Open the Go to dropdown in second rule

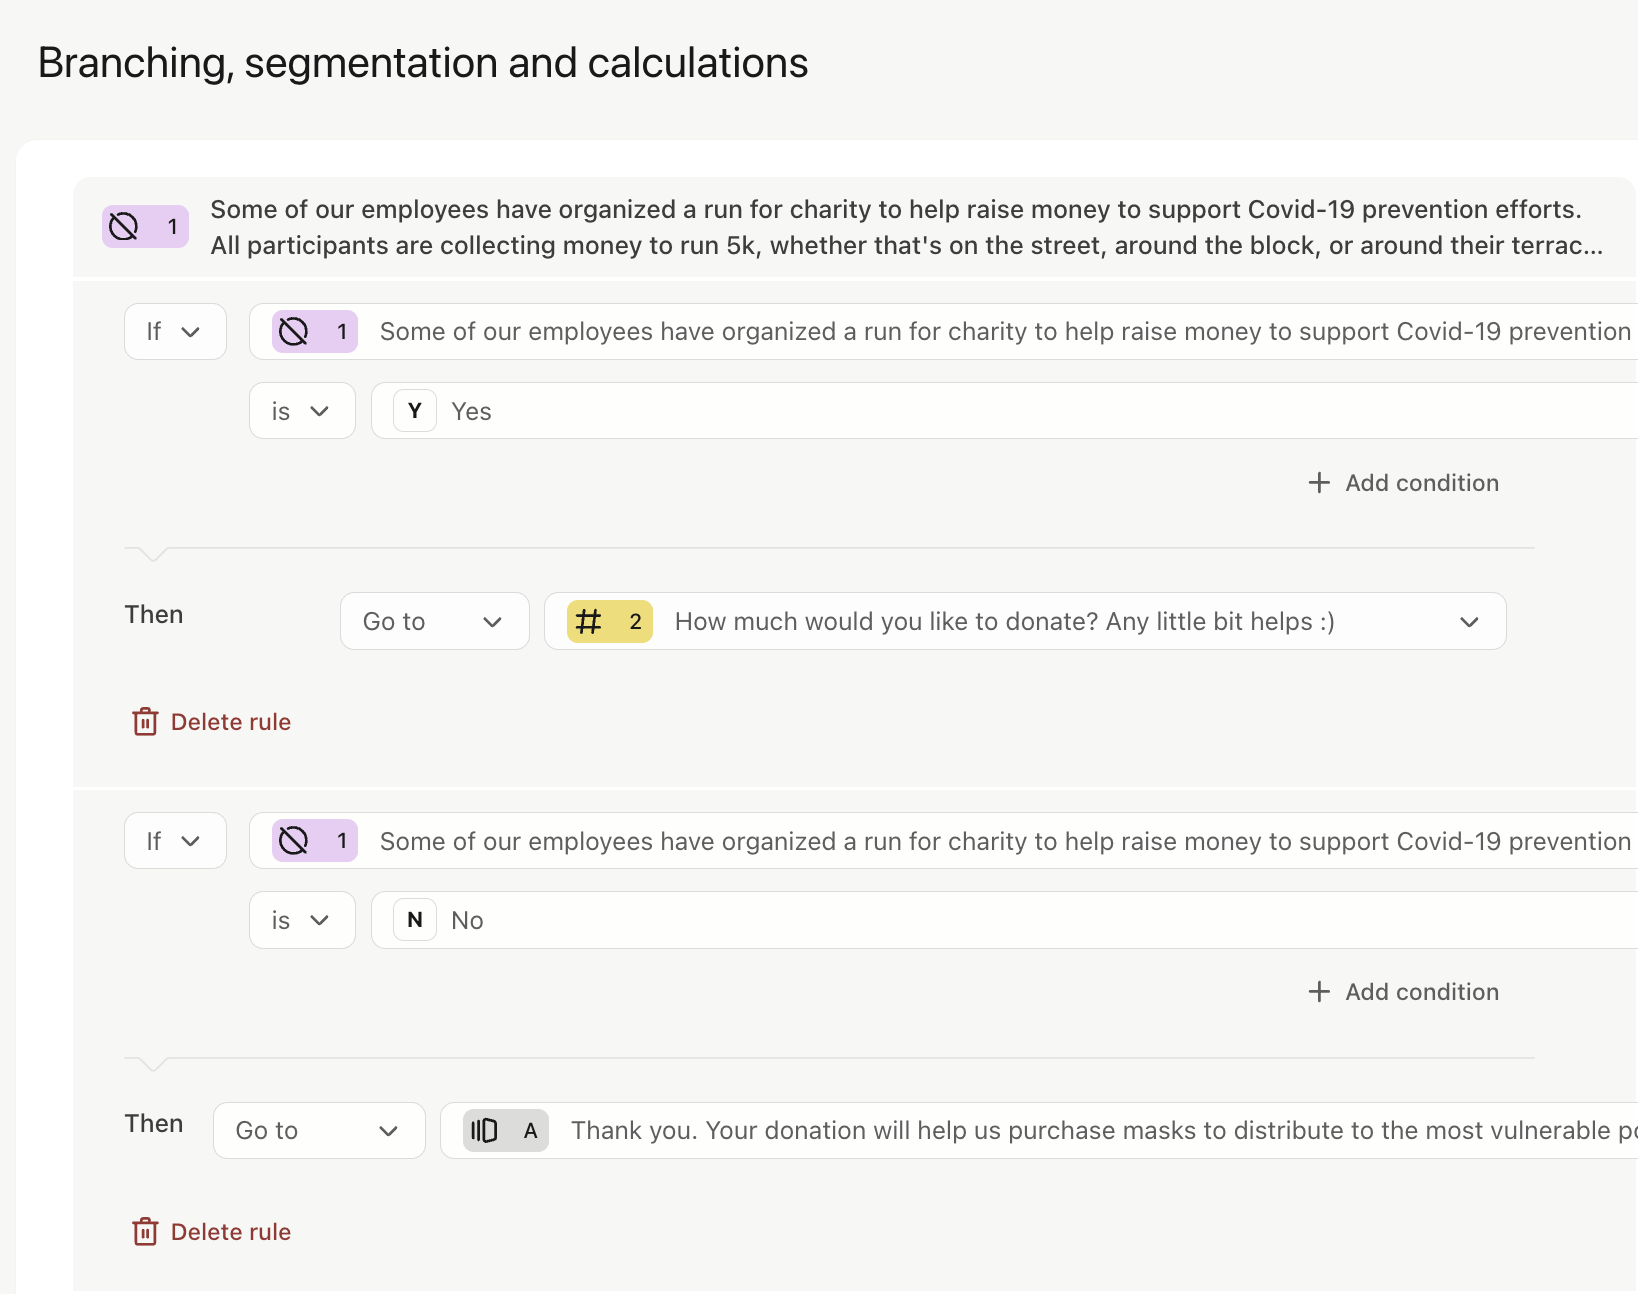click(319, 1131)
